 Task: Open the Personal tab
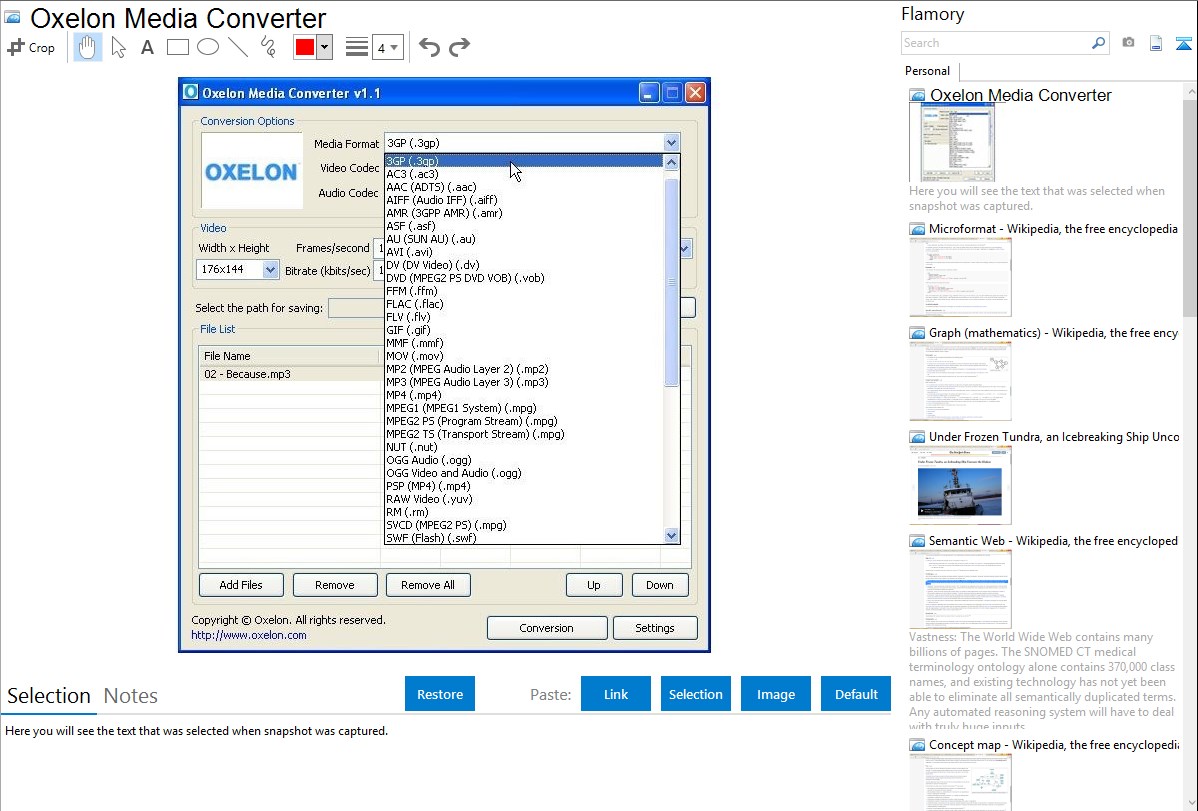coord(927,71)
